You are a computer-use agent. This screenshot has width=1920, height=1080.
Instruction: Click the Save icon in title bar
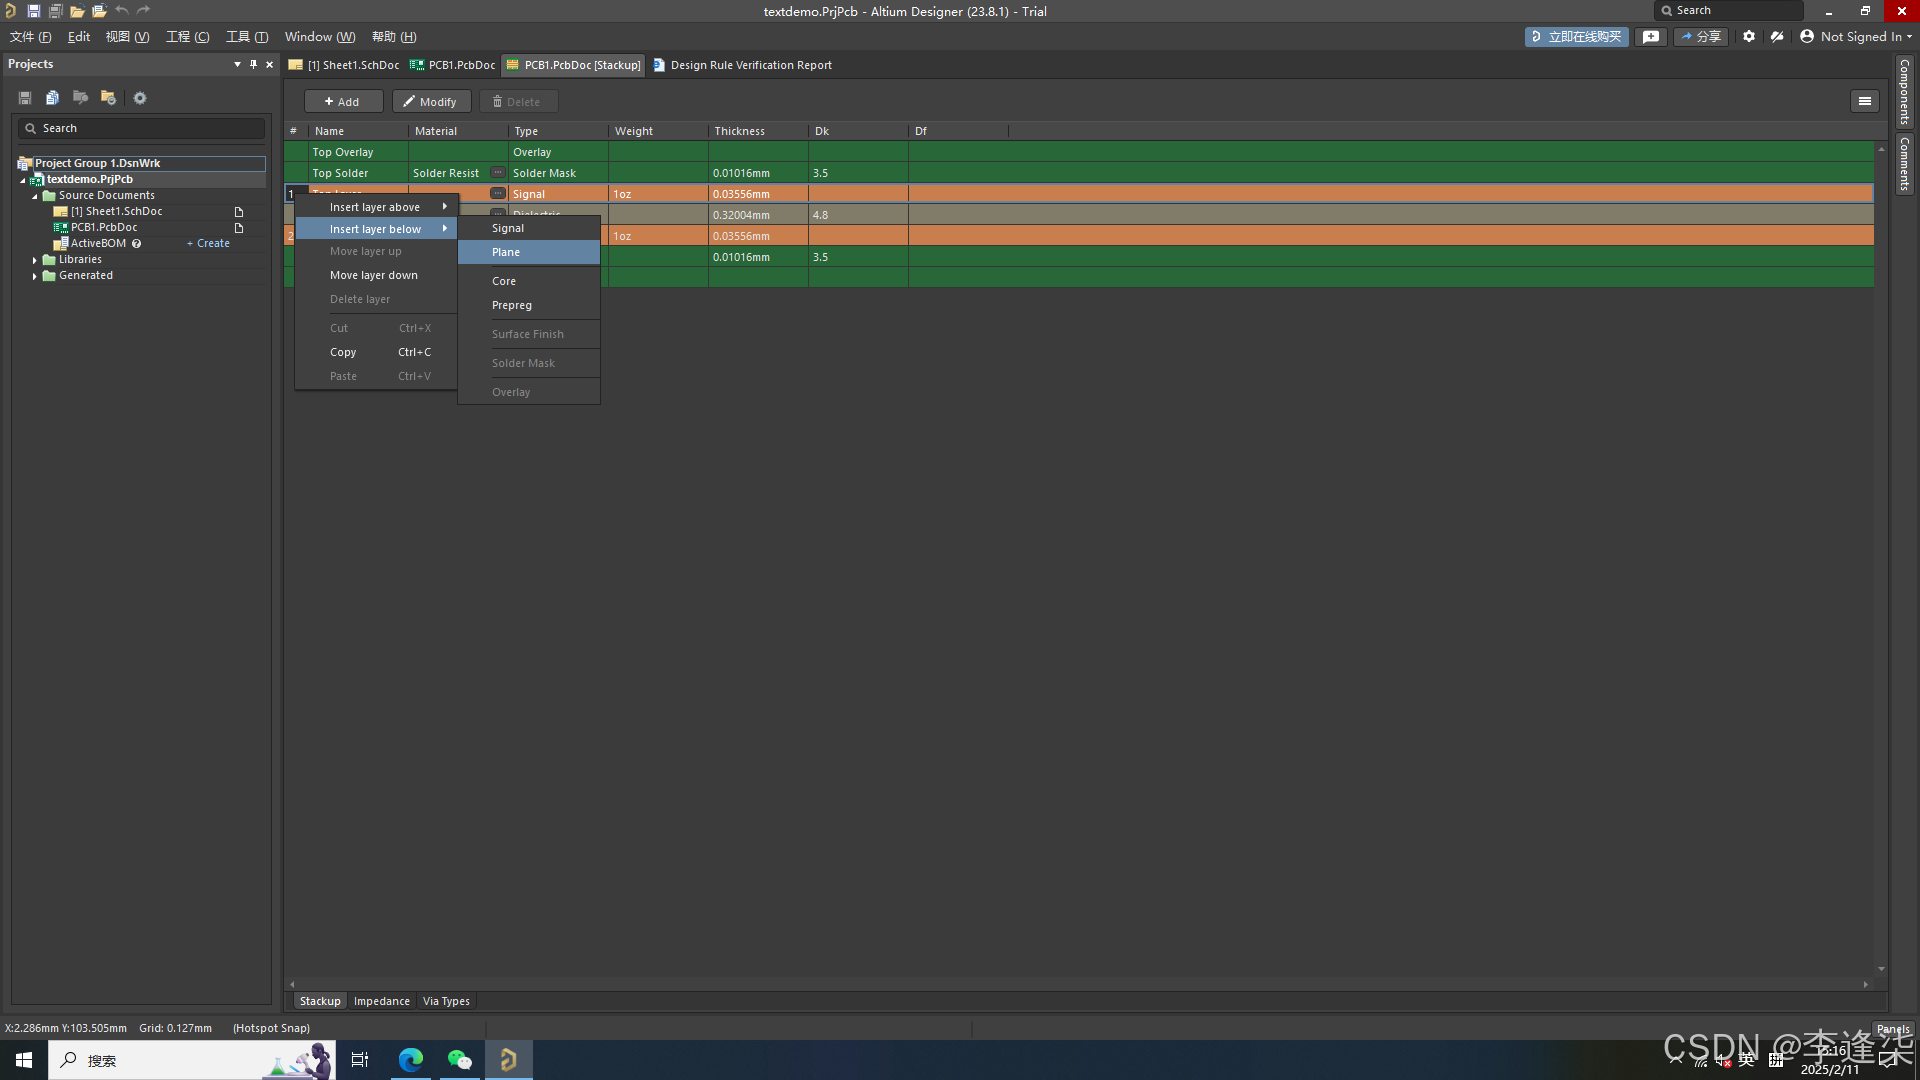33,11
